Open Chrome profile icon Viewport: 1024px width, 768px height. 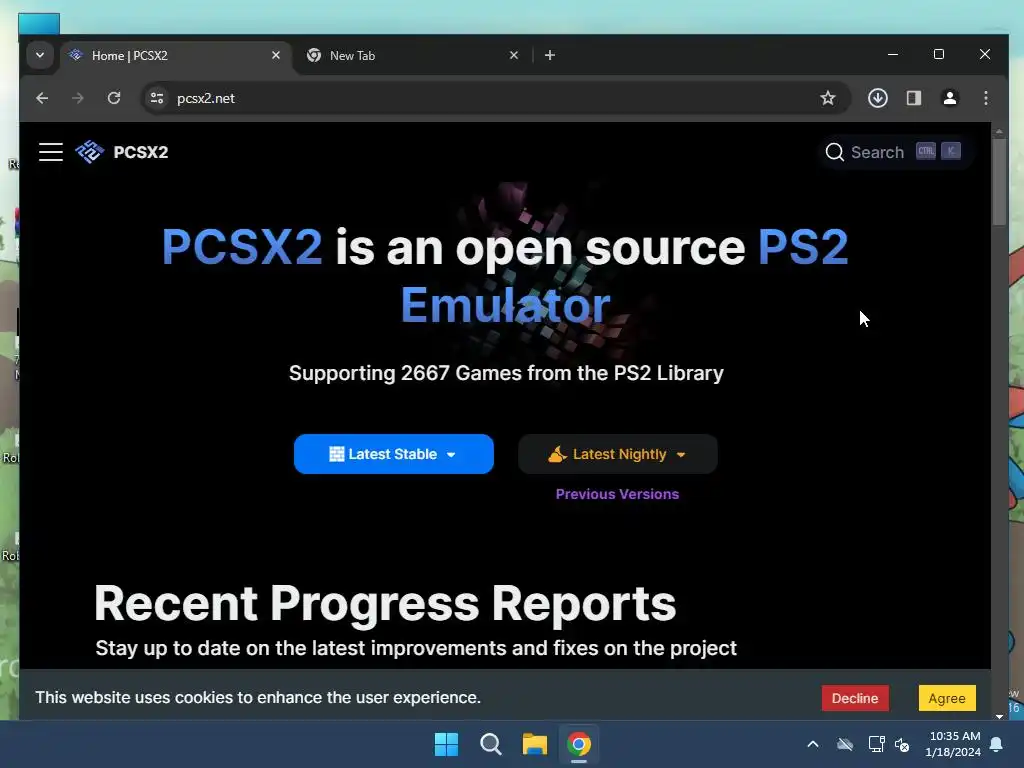click(x=950, y=98)
